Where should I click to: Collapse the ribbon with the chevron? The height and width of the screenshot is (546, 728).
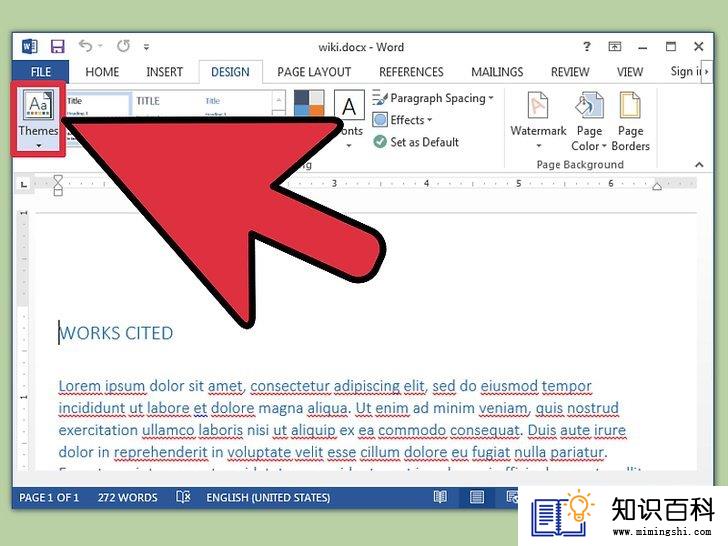pyautogui.click(x=699, y=164)
